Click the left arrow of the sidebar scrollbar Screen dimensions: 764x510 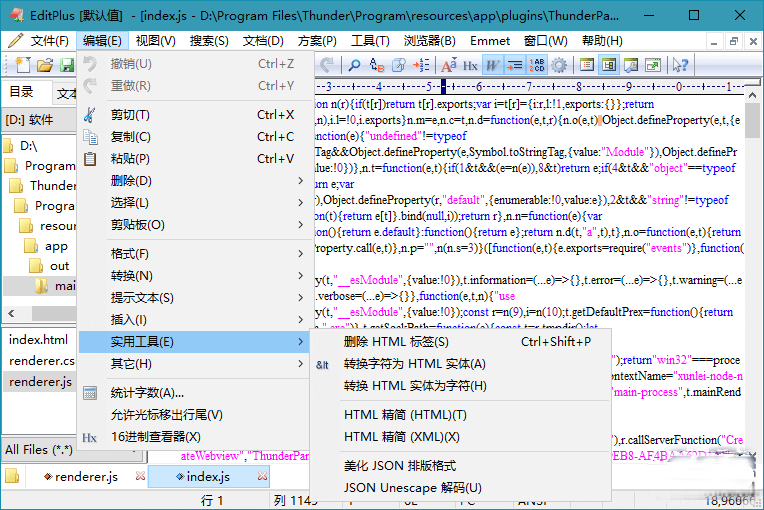point(11,313)
